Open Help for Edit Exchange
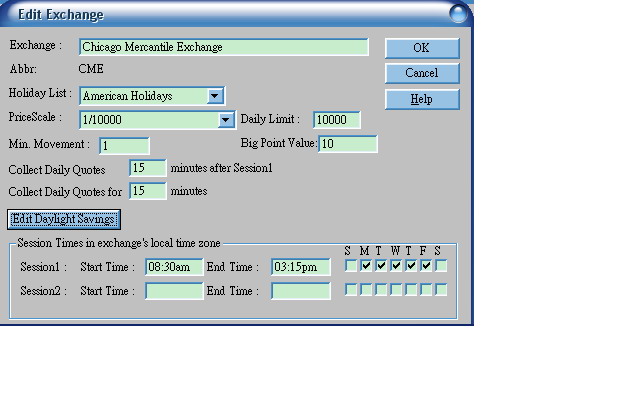 [422, 99]
